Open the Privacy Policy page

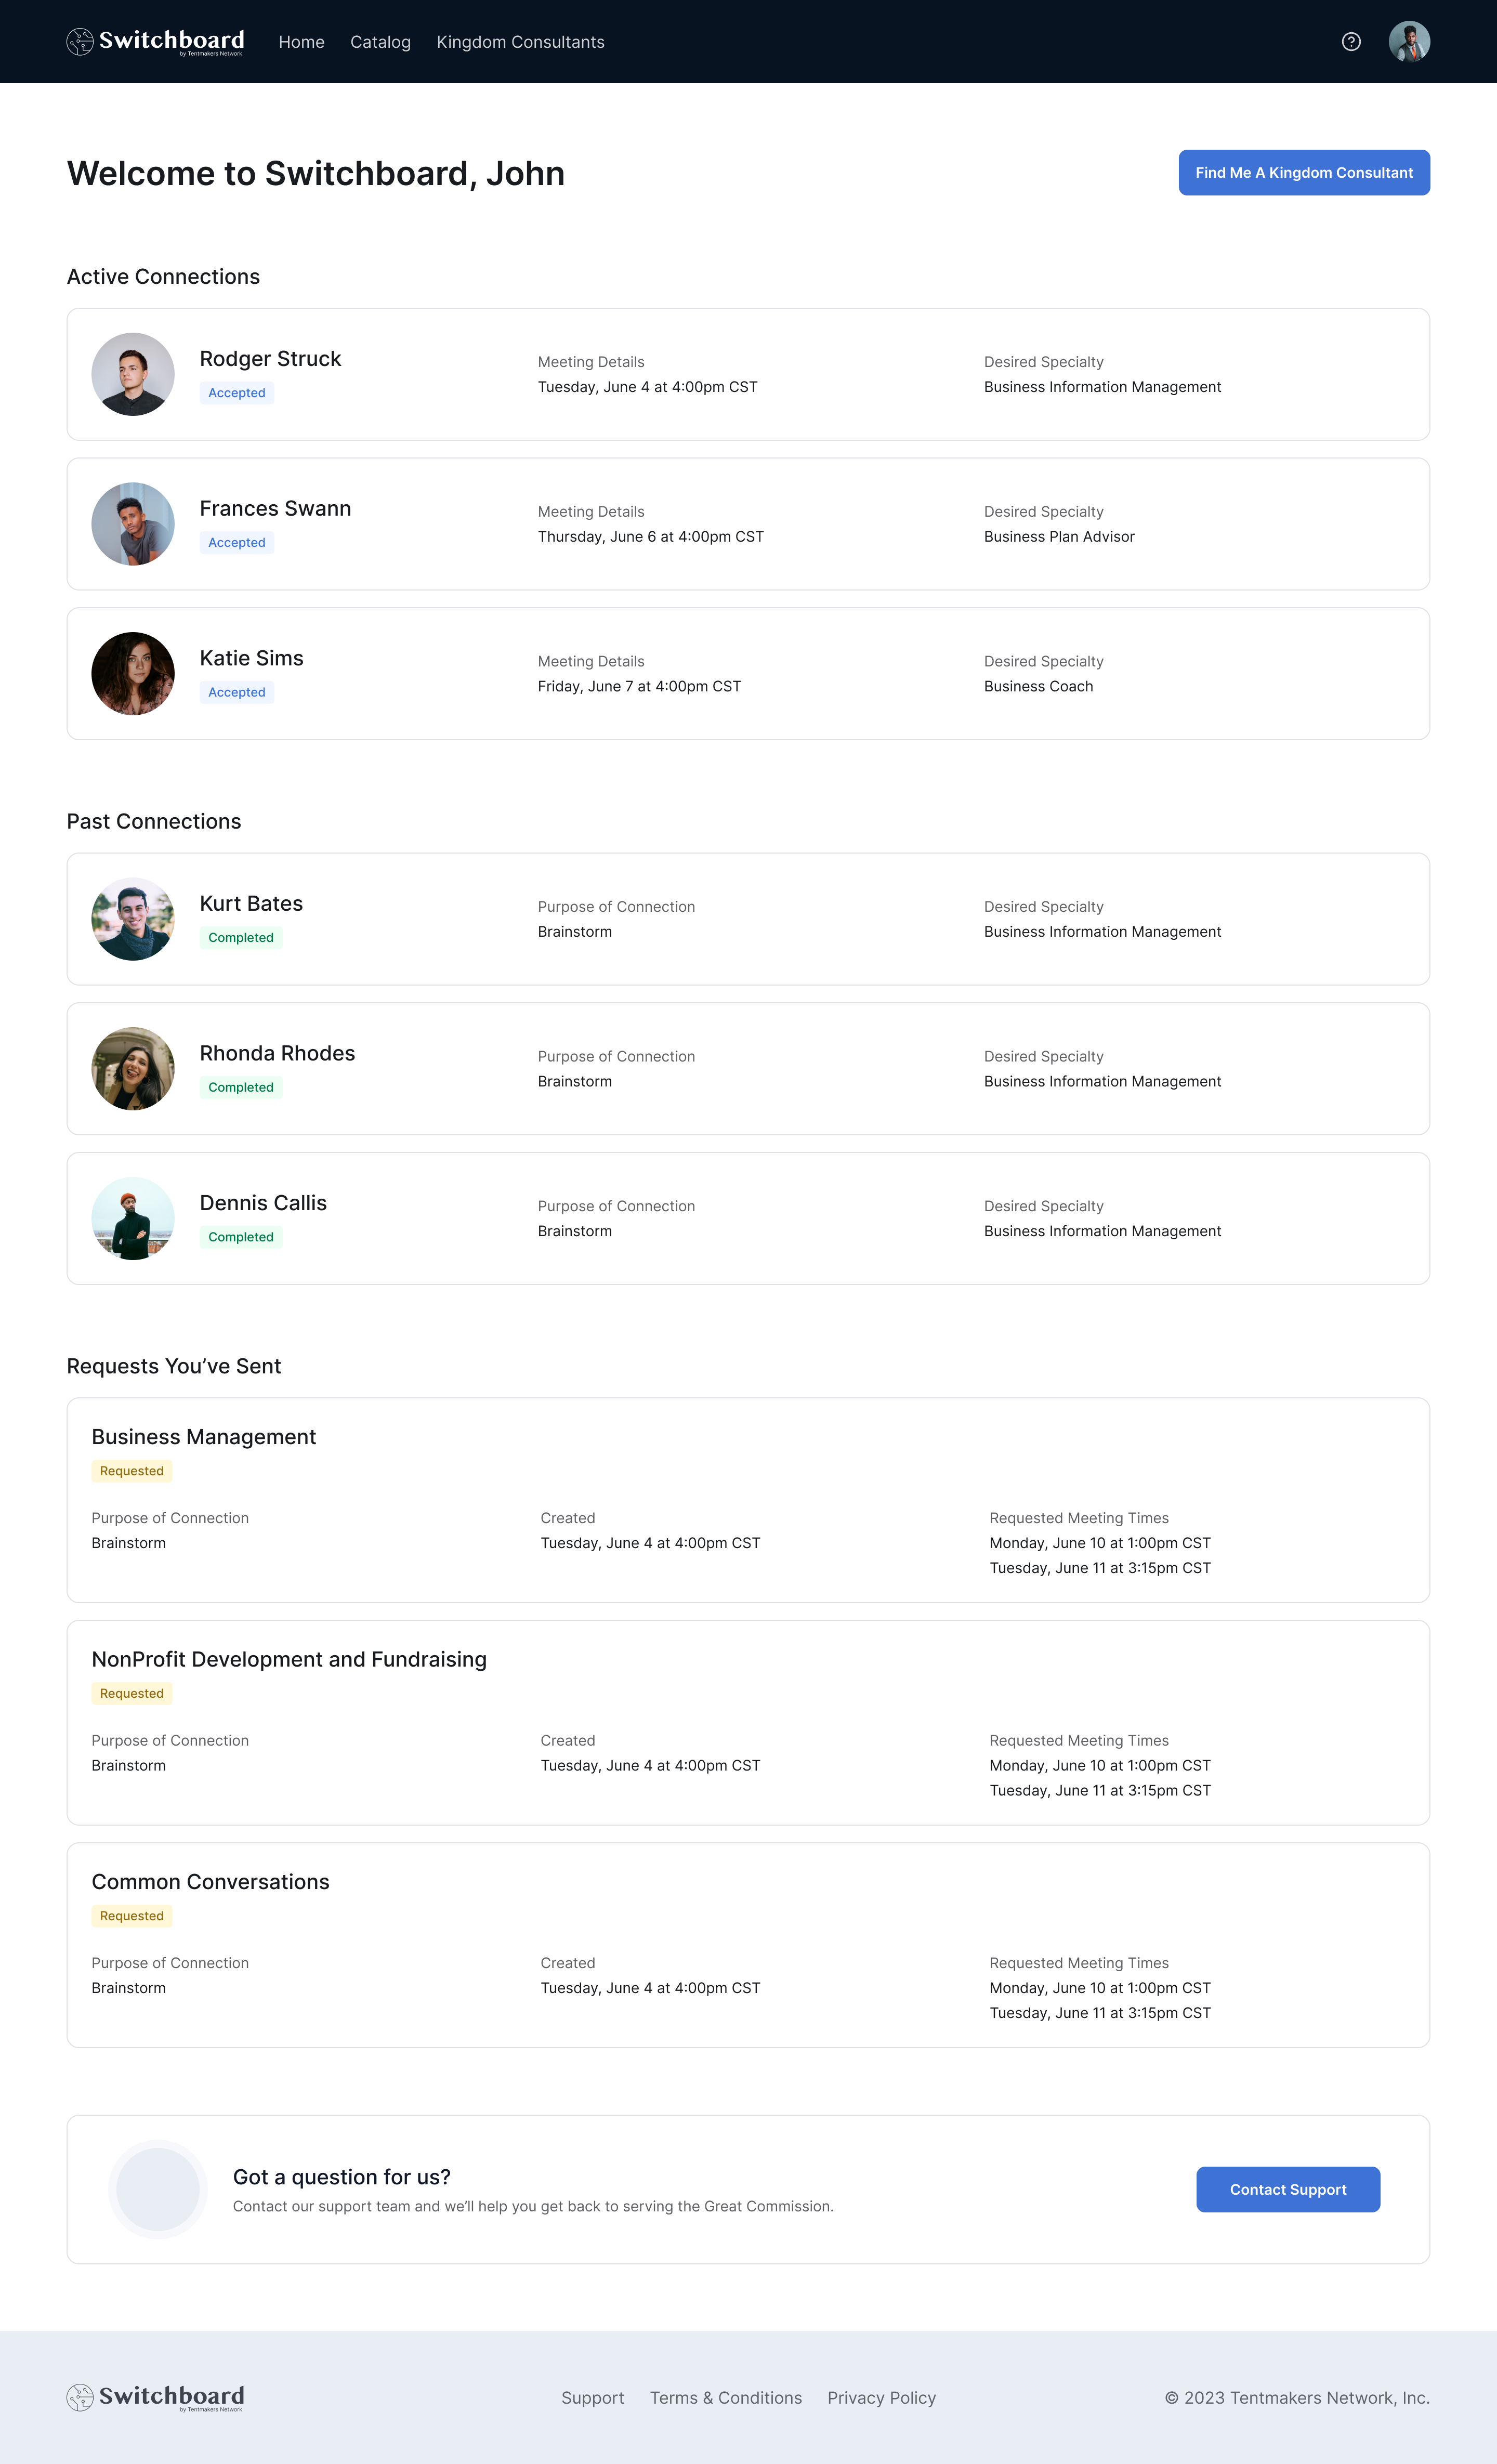(x=881, y=2398)
